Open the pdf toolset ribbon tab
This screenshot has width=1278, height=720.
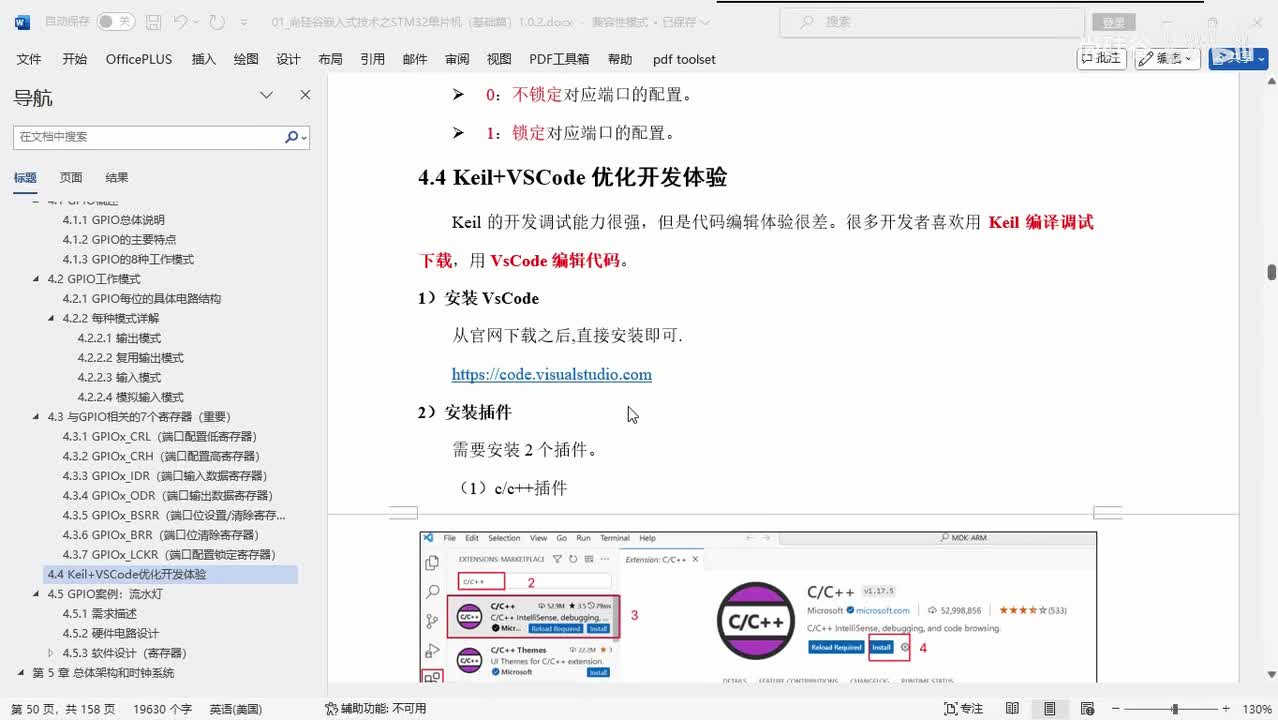[x=684, y=59]
